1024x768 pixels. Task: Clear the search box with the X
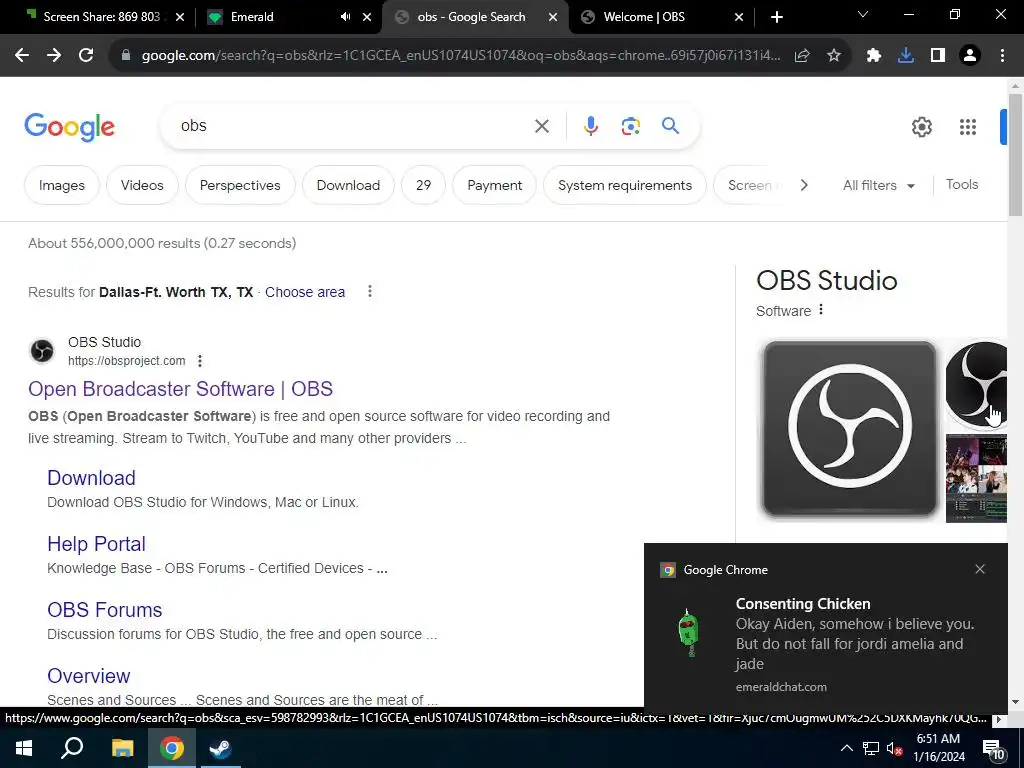(x=542, y=126)
